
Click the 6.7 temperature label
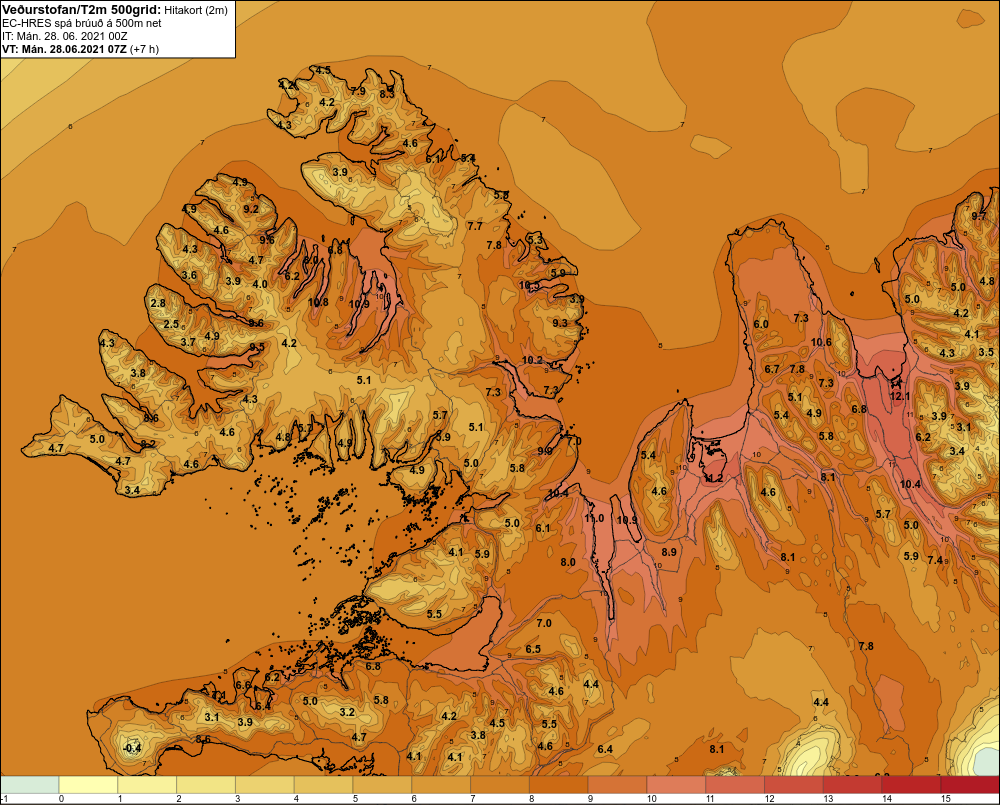pos(772,369)
